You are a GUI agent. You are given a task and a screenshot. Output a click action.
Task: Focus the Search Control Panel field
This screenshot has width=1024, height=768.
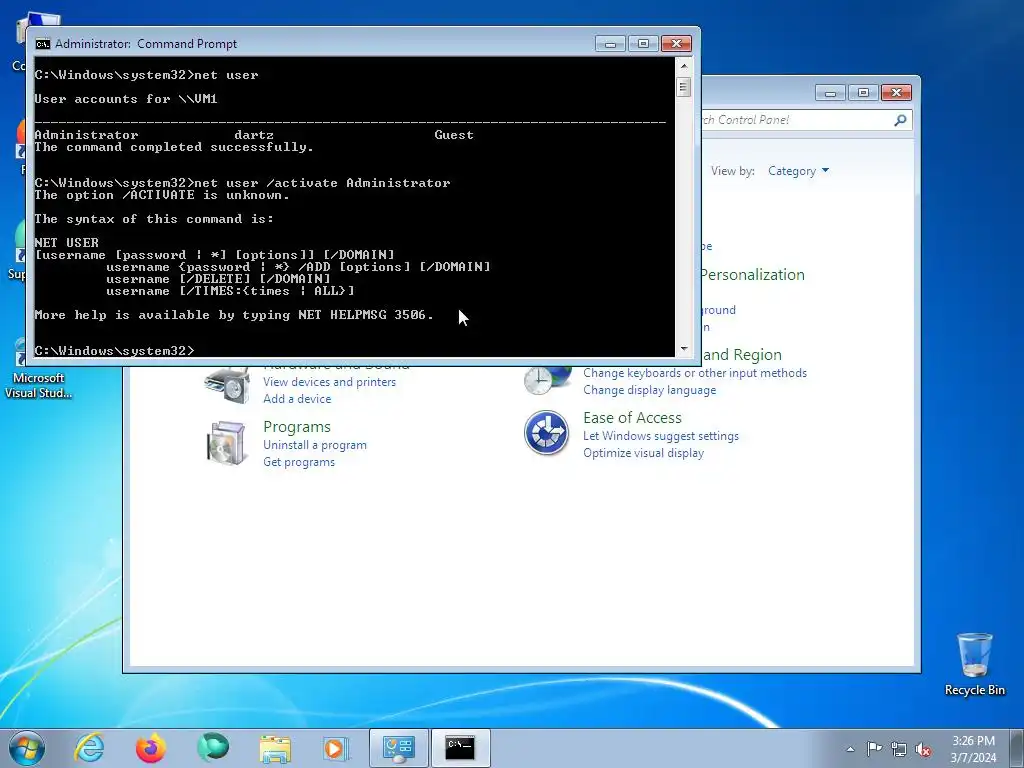point(806,120)
